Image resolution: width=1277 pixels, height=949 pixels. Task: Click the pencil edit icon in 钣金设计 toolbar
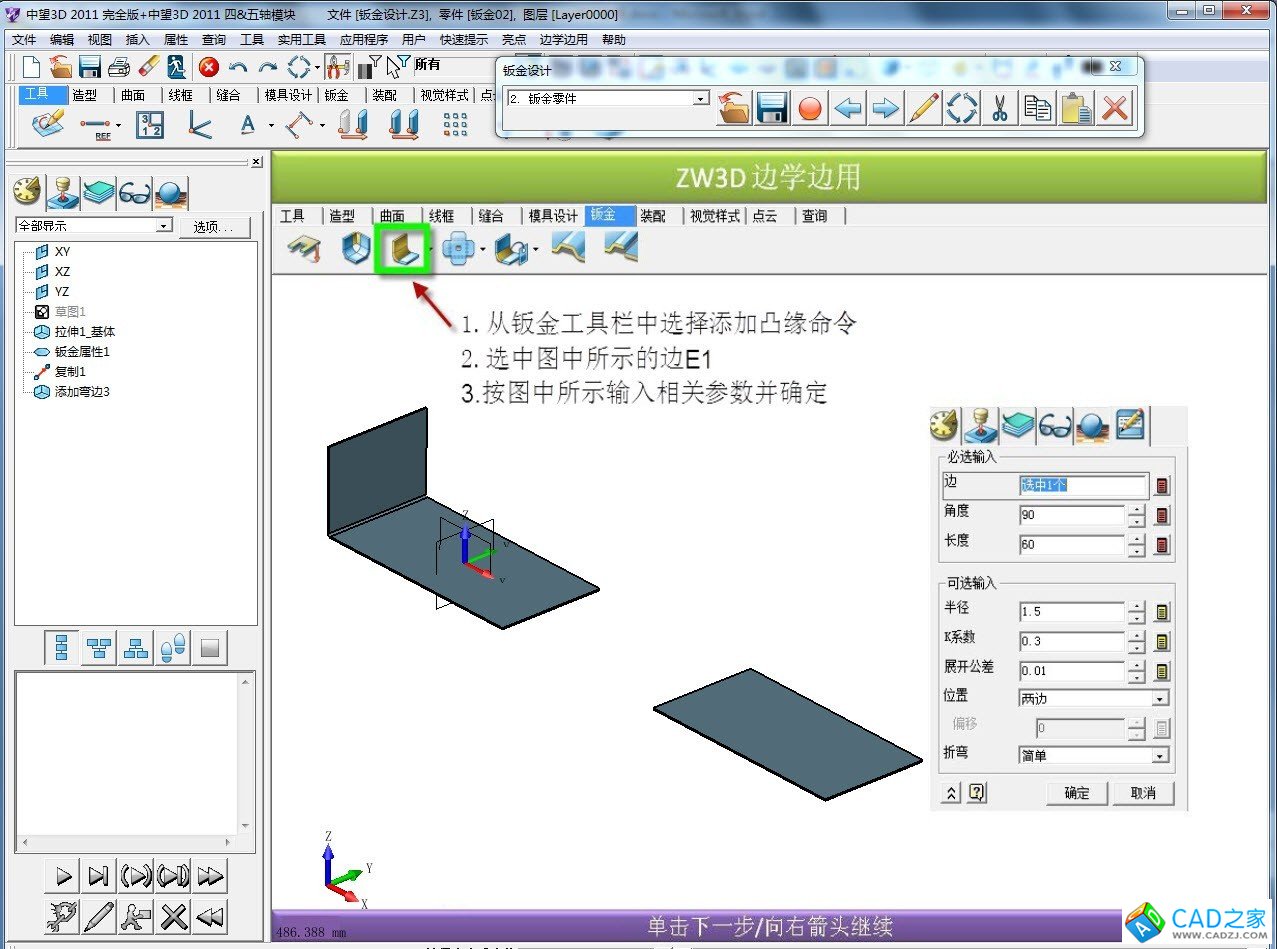[x=924, y=107]
